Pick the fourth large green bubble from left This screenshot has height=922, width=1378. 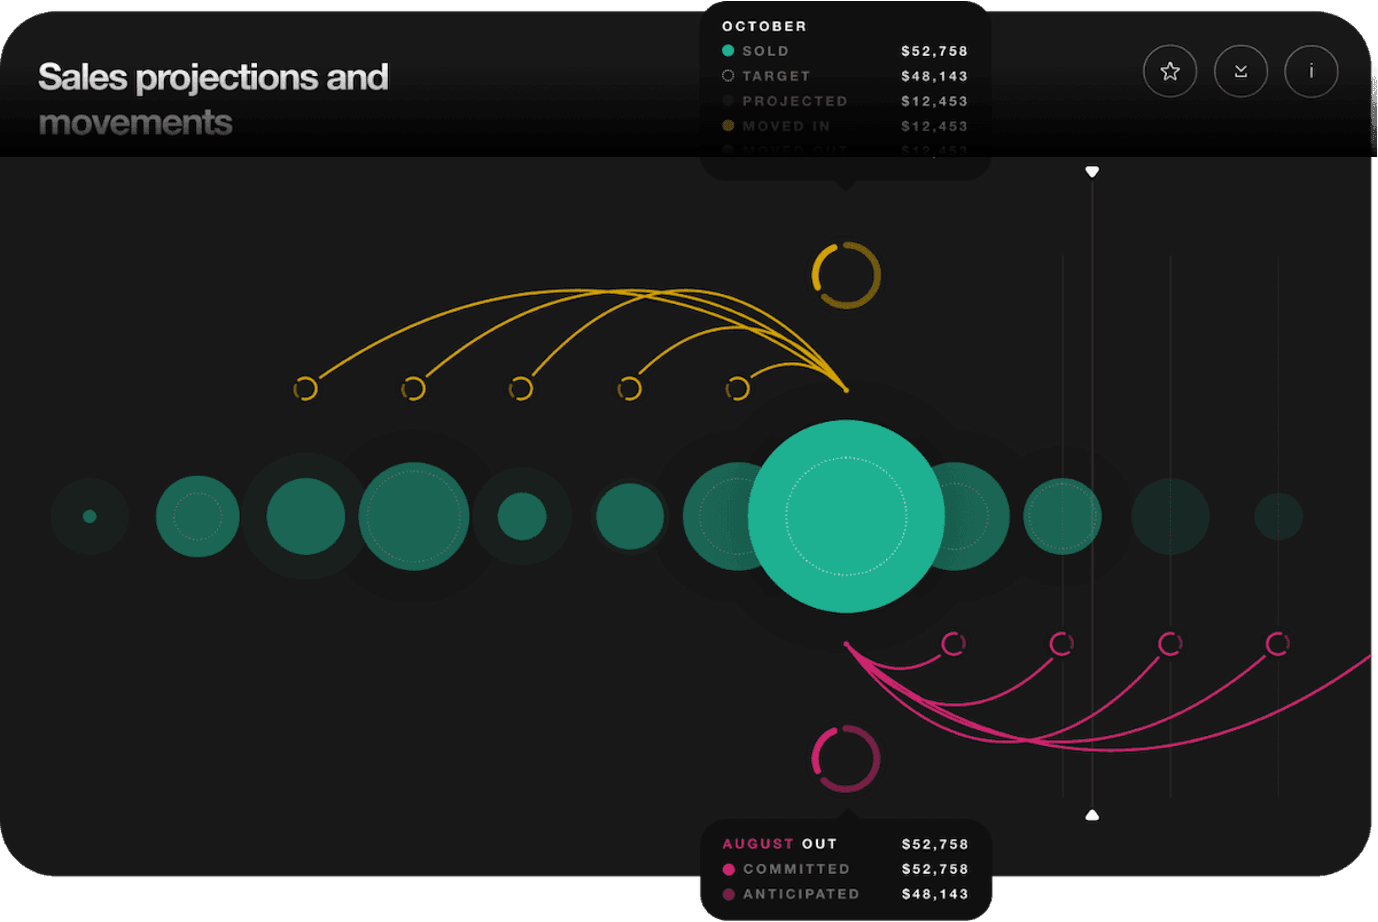[414, 516]
